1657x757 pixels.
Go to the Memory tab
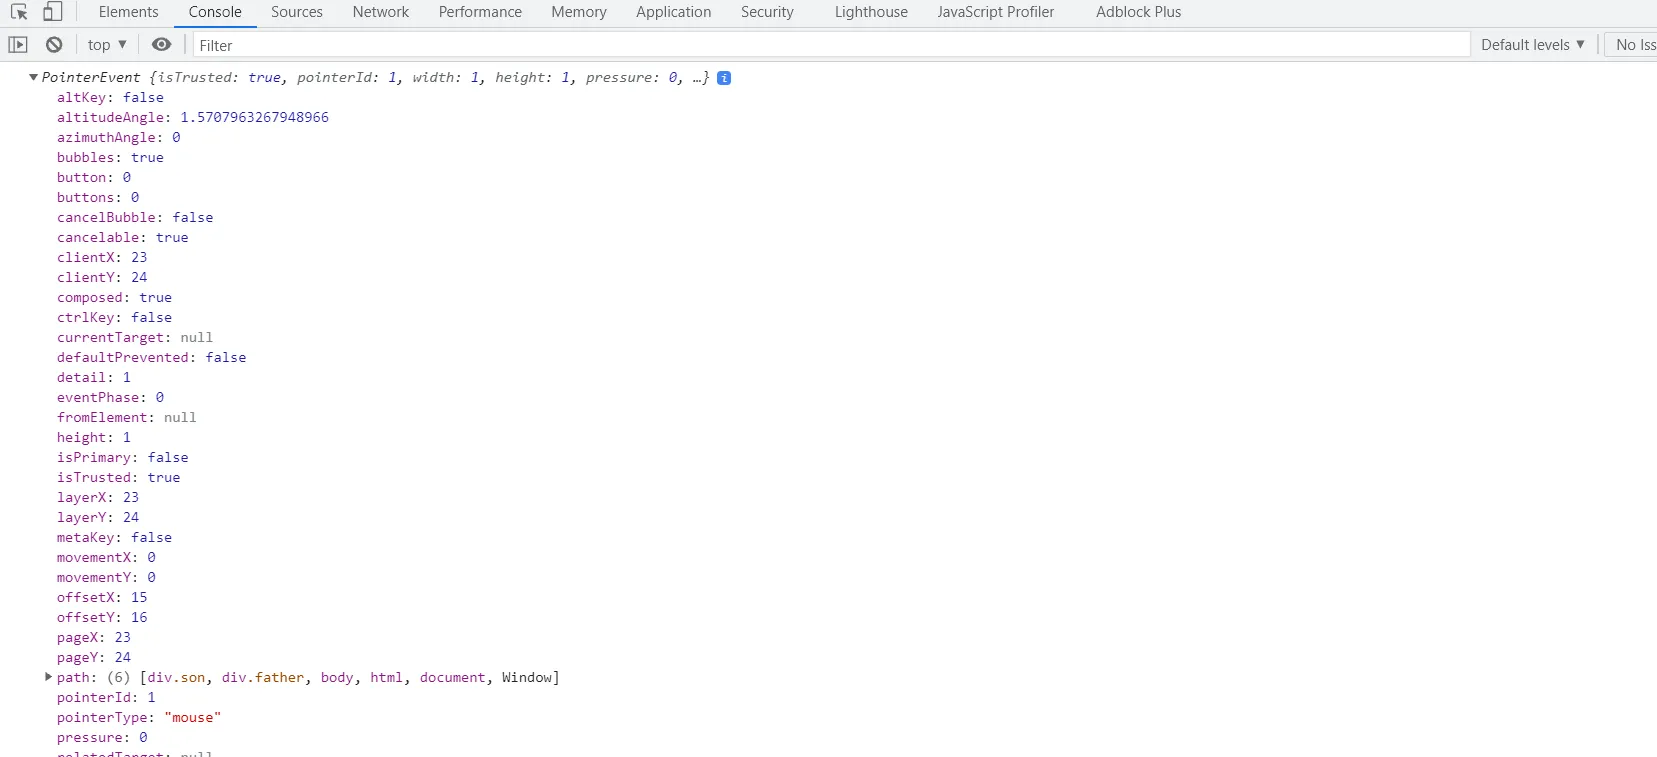point(579,12)
